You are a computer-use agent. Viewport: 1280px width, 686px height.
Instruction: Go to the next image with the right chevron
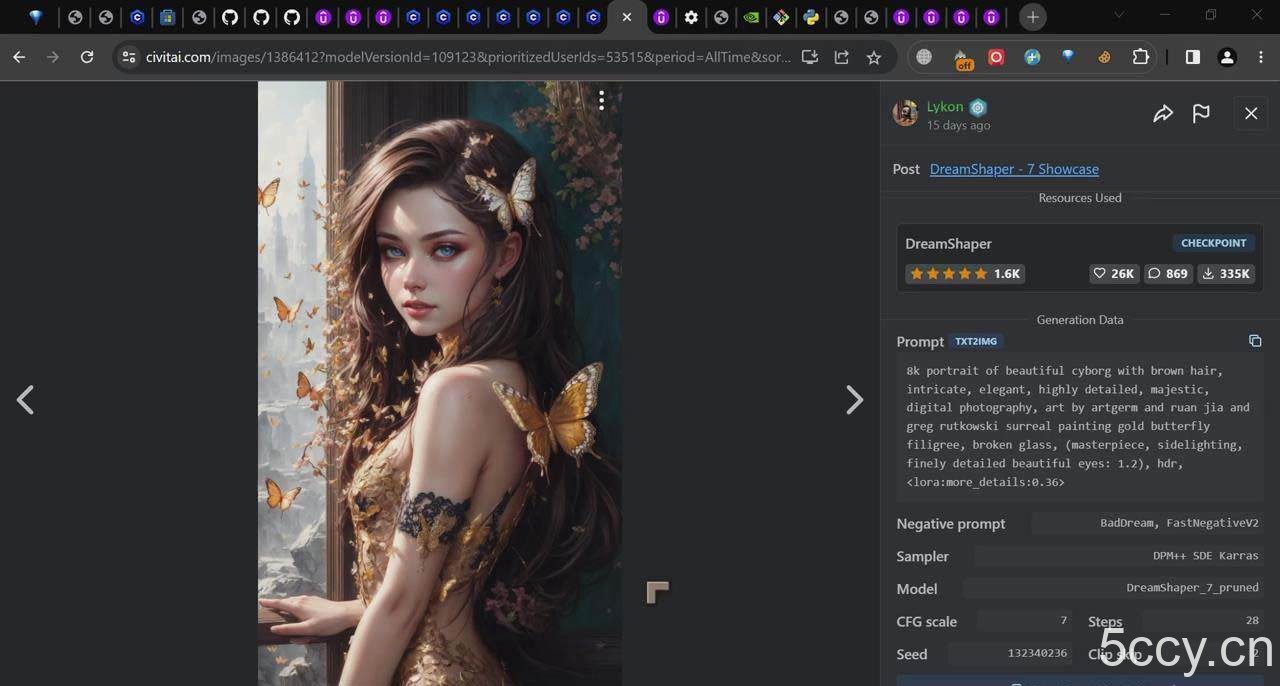[x=854, y=400]
